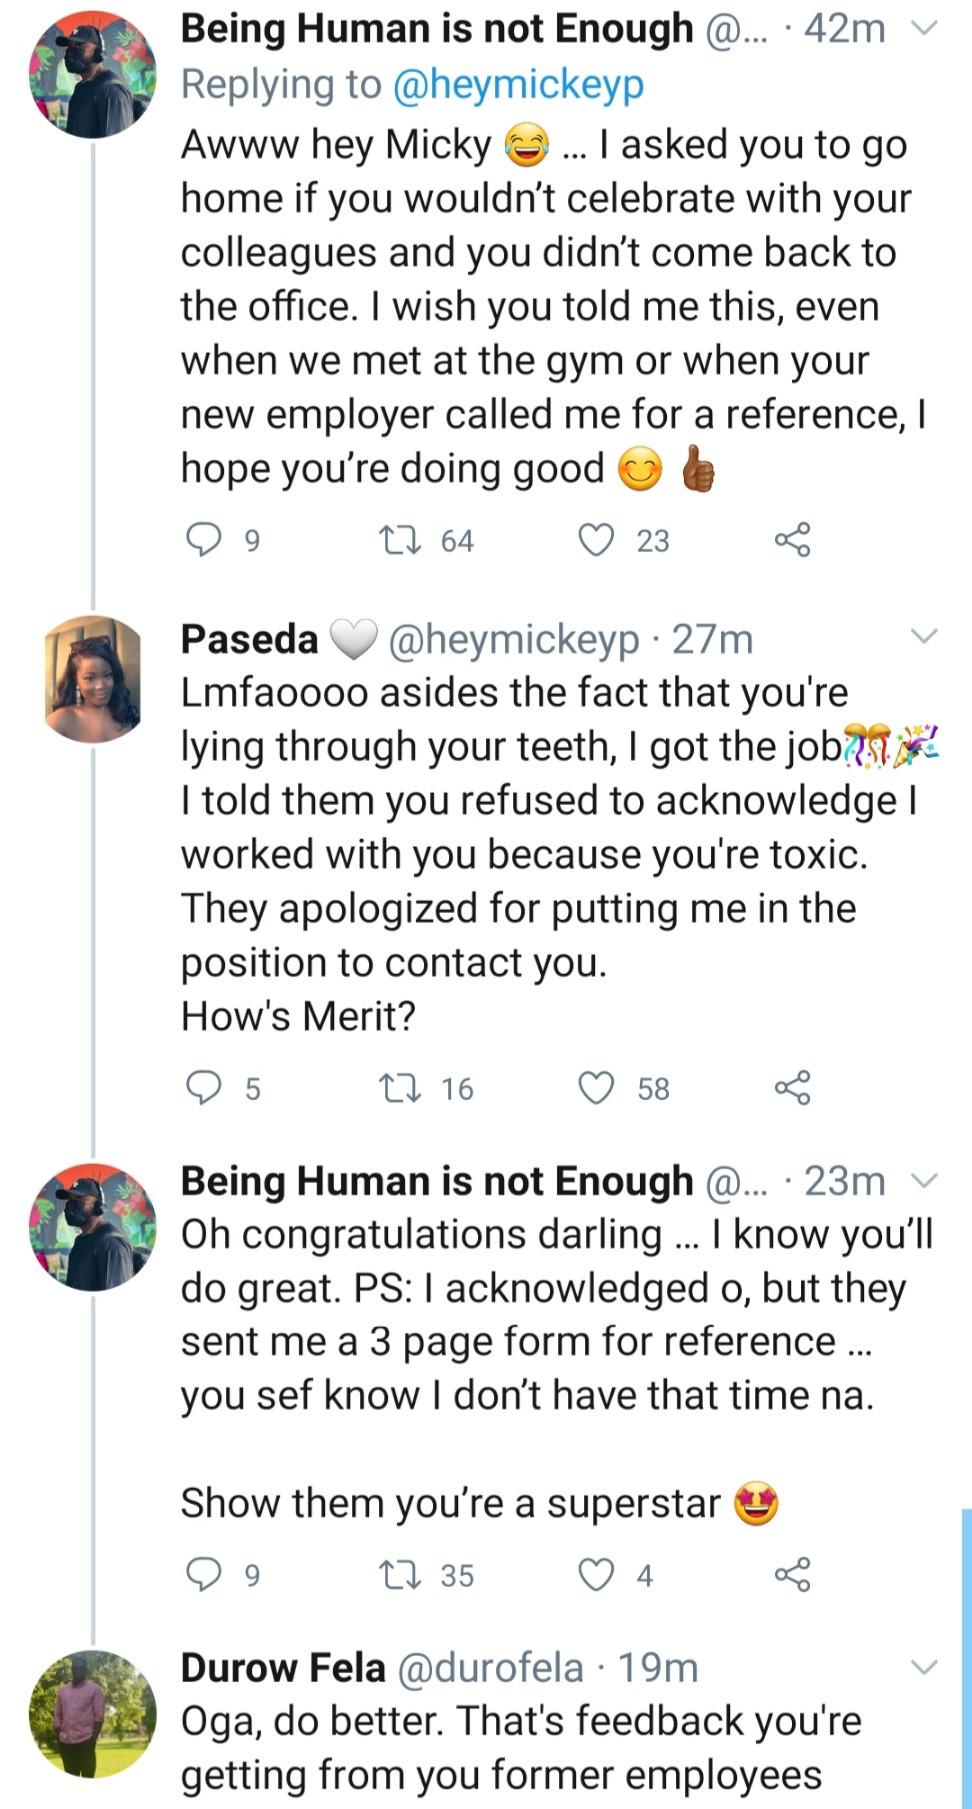Like Paseda's tweet with 58 likes
The height and width of the screenshot is (1809, 972).
pos(597,1087)
